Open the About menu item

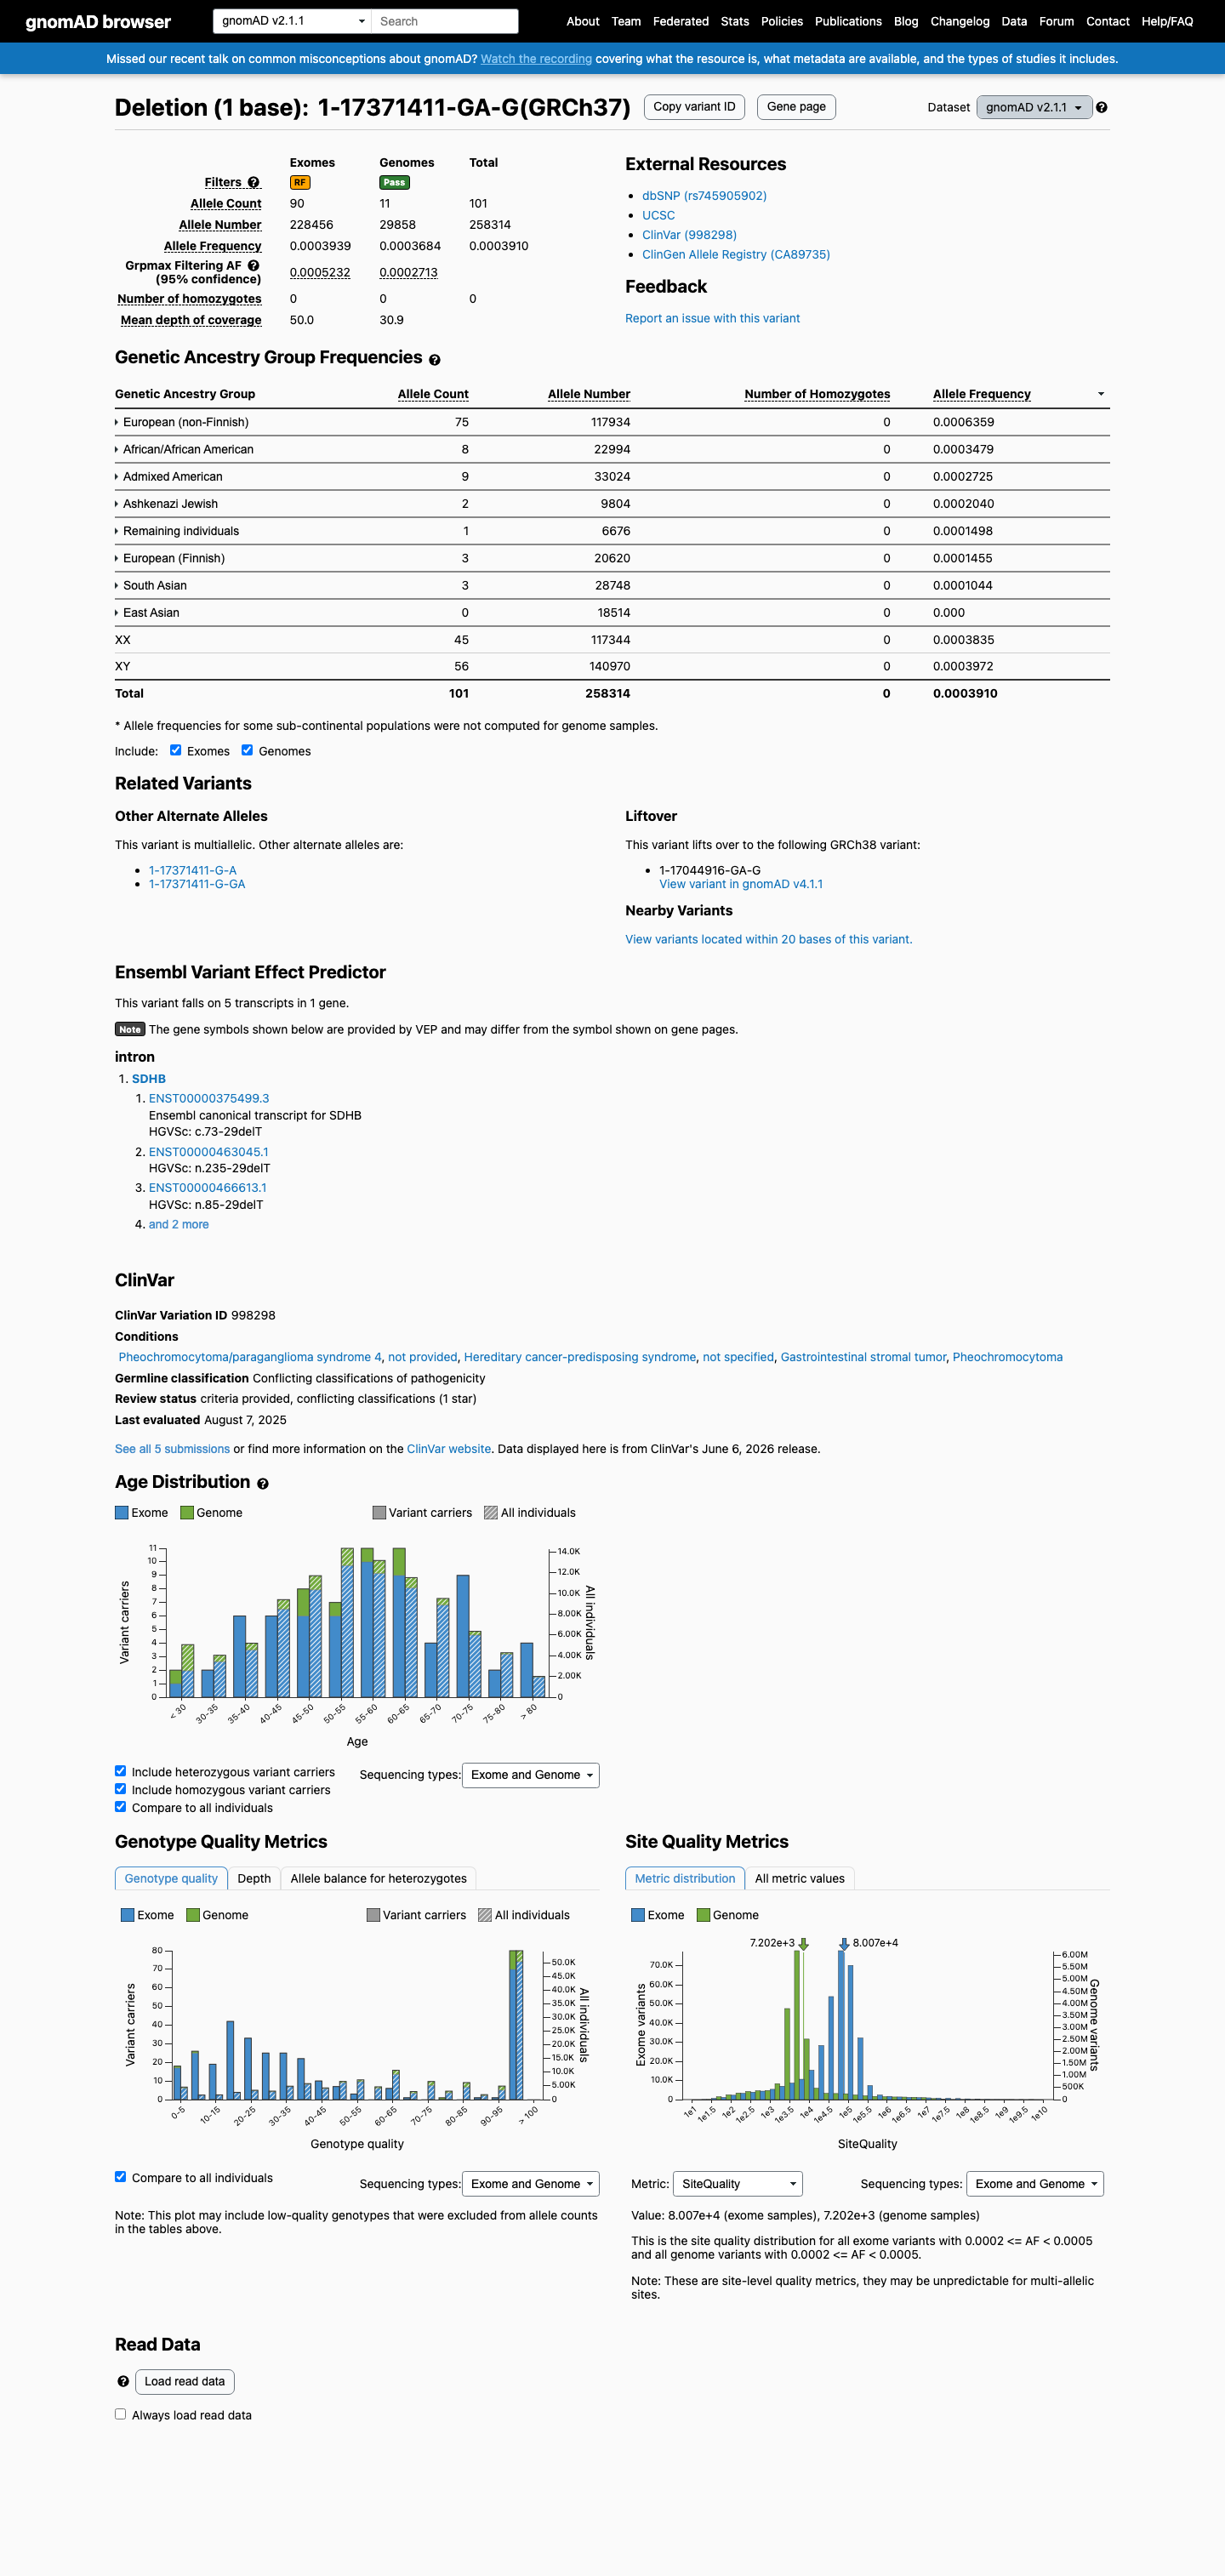pos(583,21)
